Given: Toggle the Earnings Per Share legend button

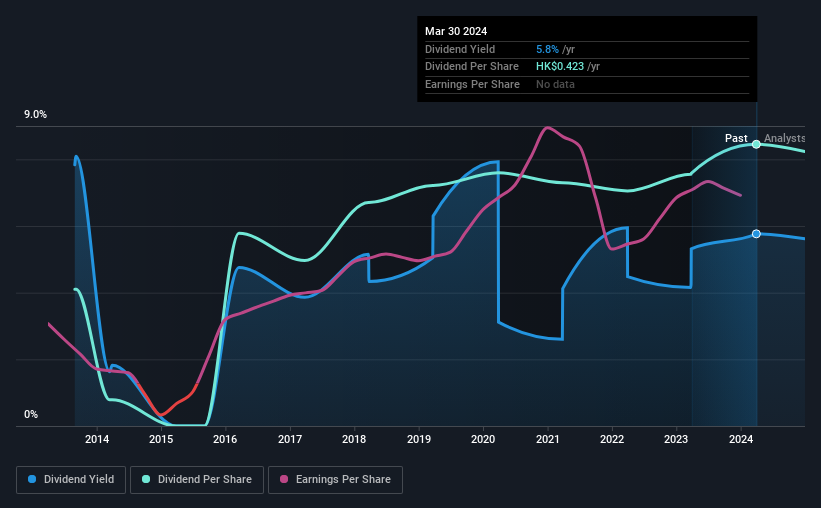Looking at the screenshot, I should pyautogui.click(x=335, y=480).
